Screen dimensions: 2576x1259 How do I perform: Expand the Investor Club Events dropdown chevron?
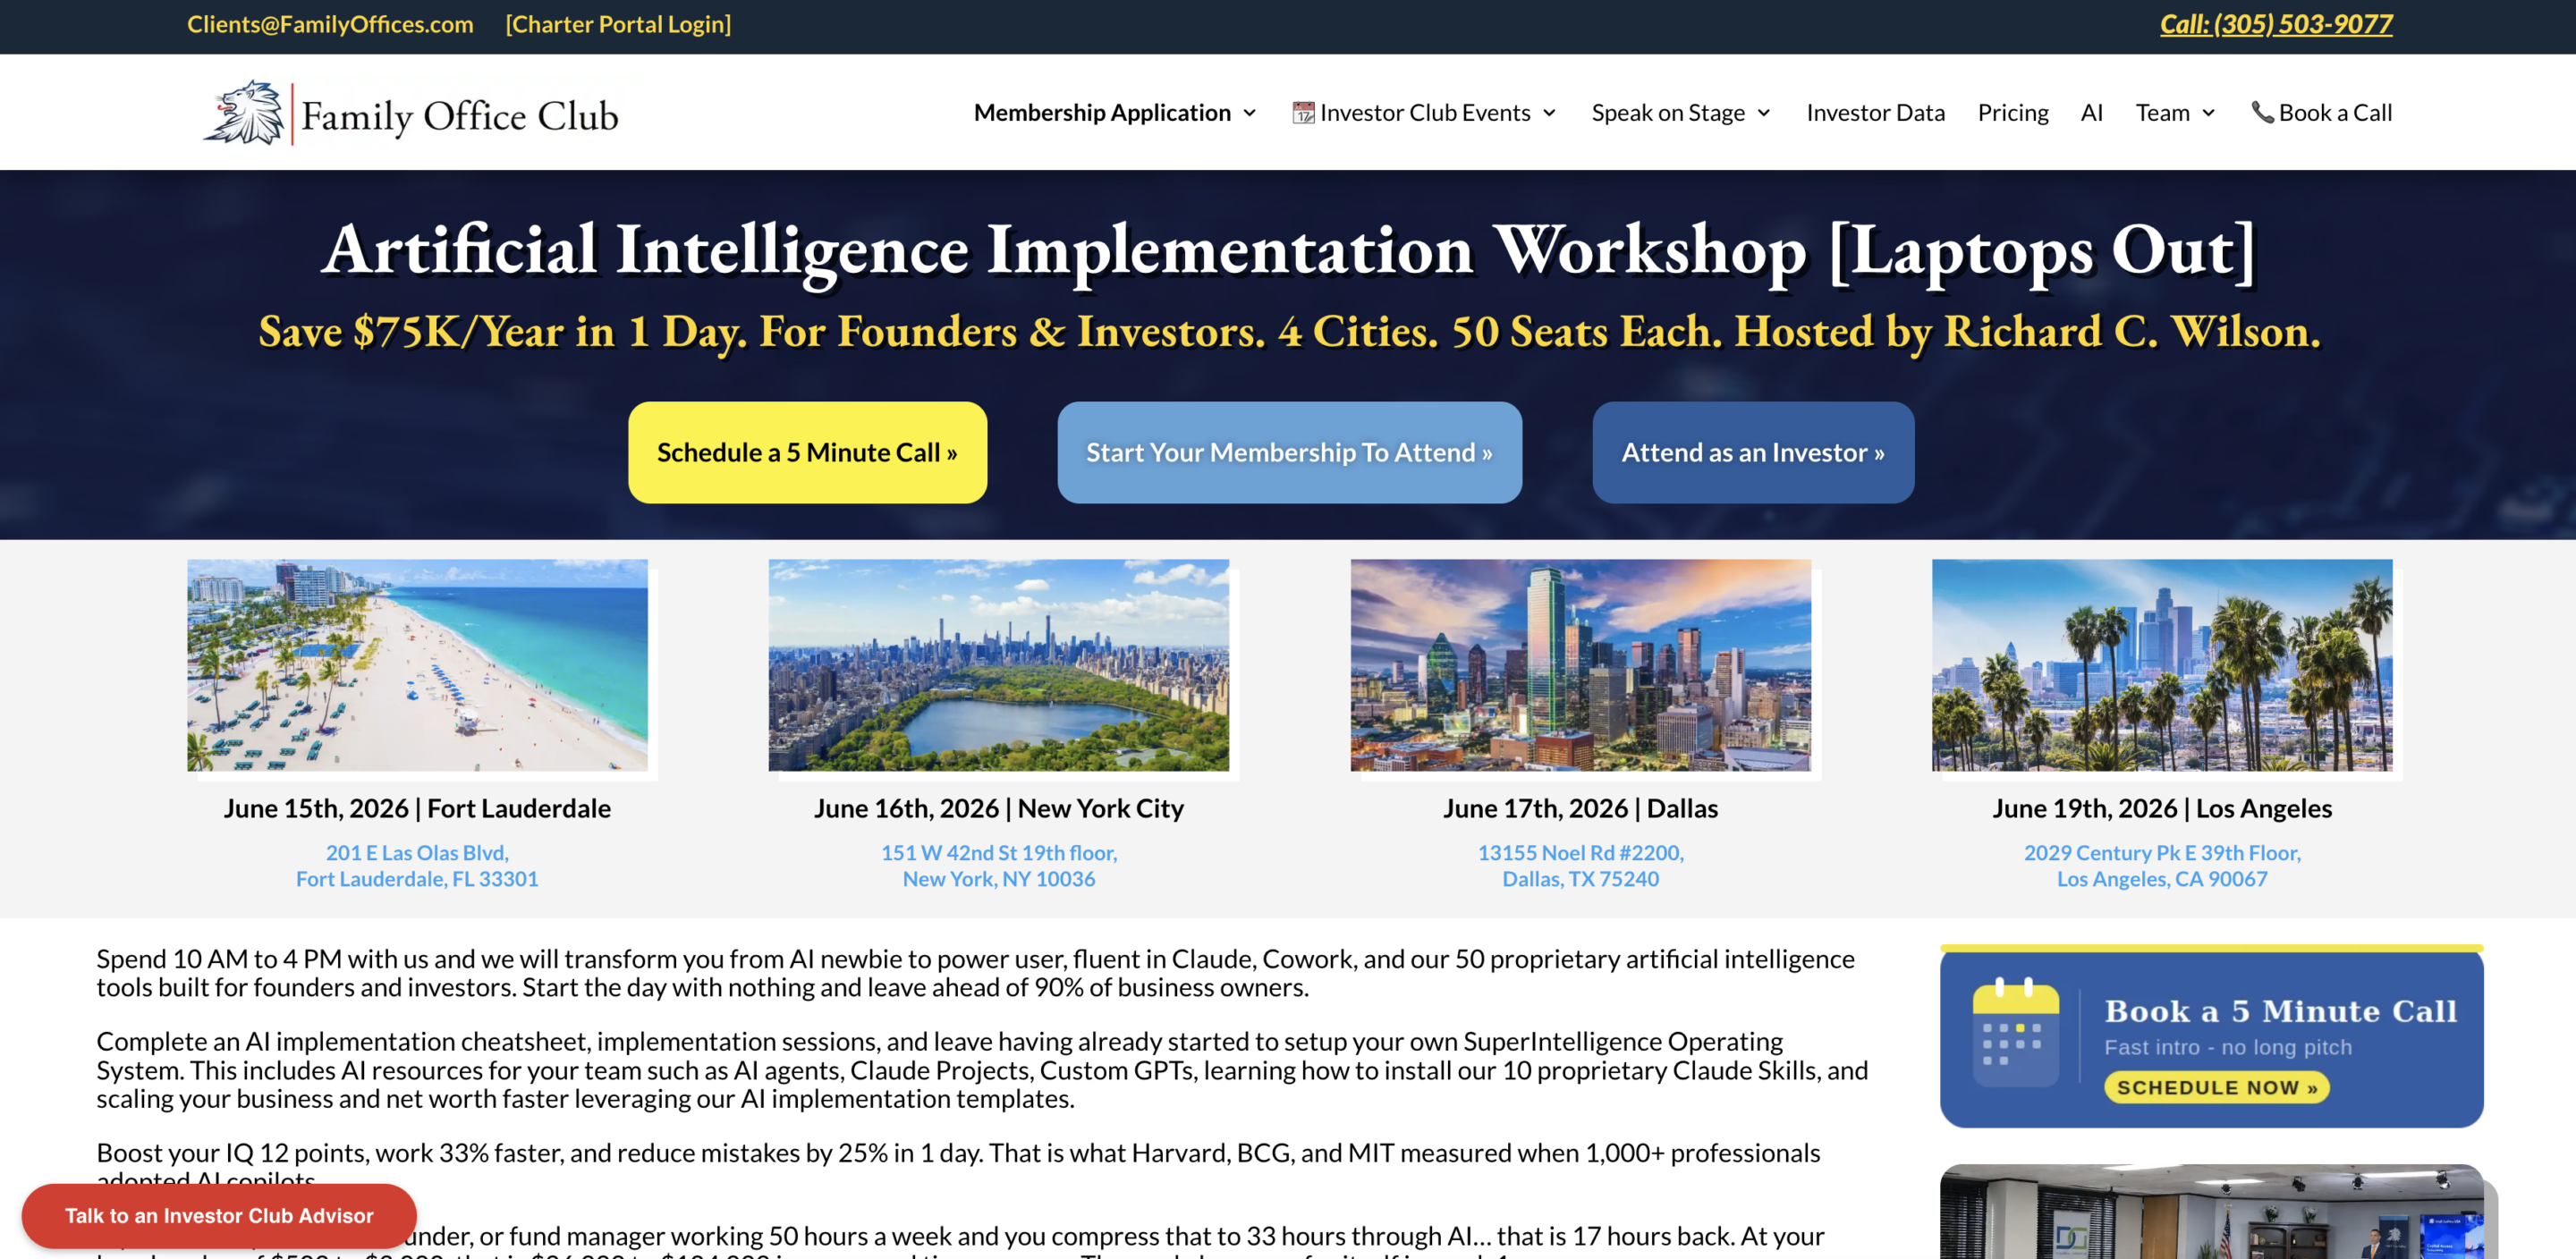1549,113
